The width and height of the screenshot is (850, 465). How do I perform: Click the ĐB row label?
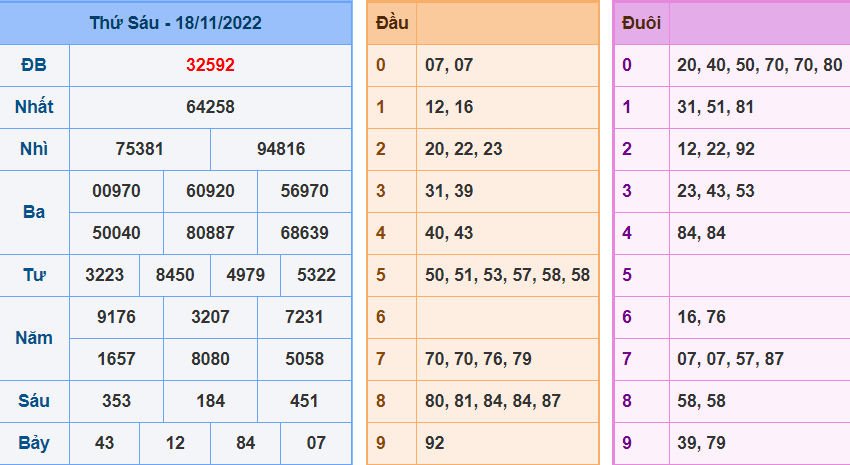pyautogui.click(x=34, y=65)
